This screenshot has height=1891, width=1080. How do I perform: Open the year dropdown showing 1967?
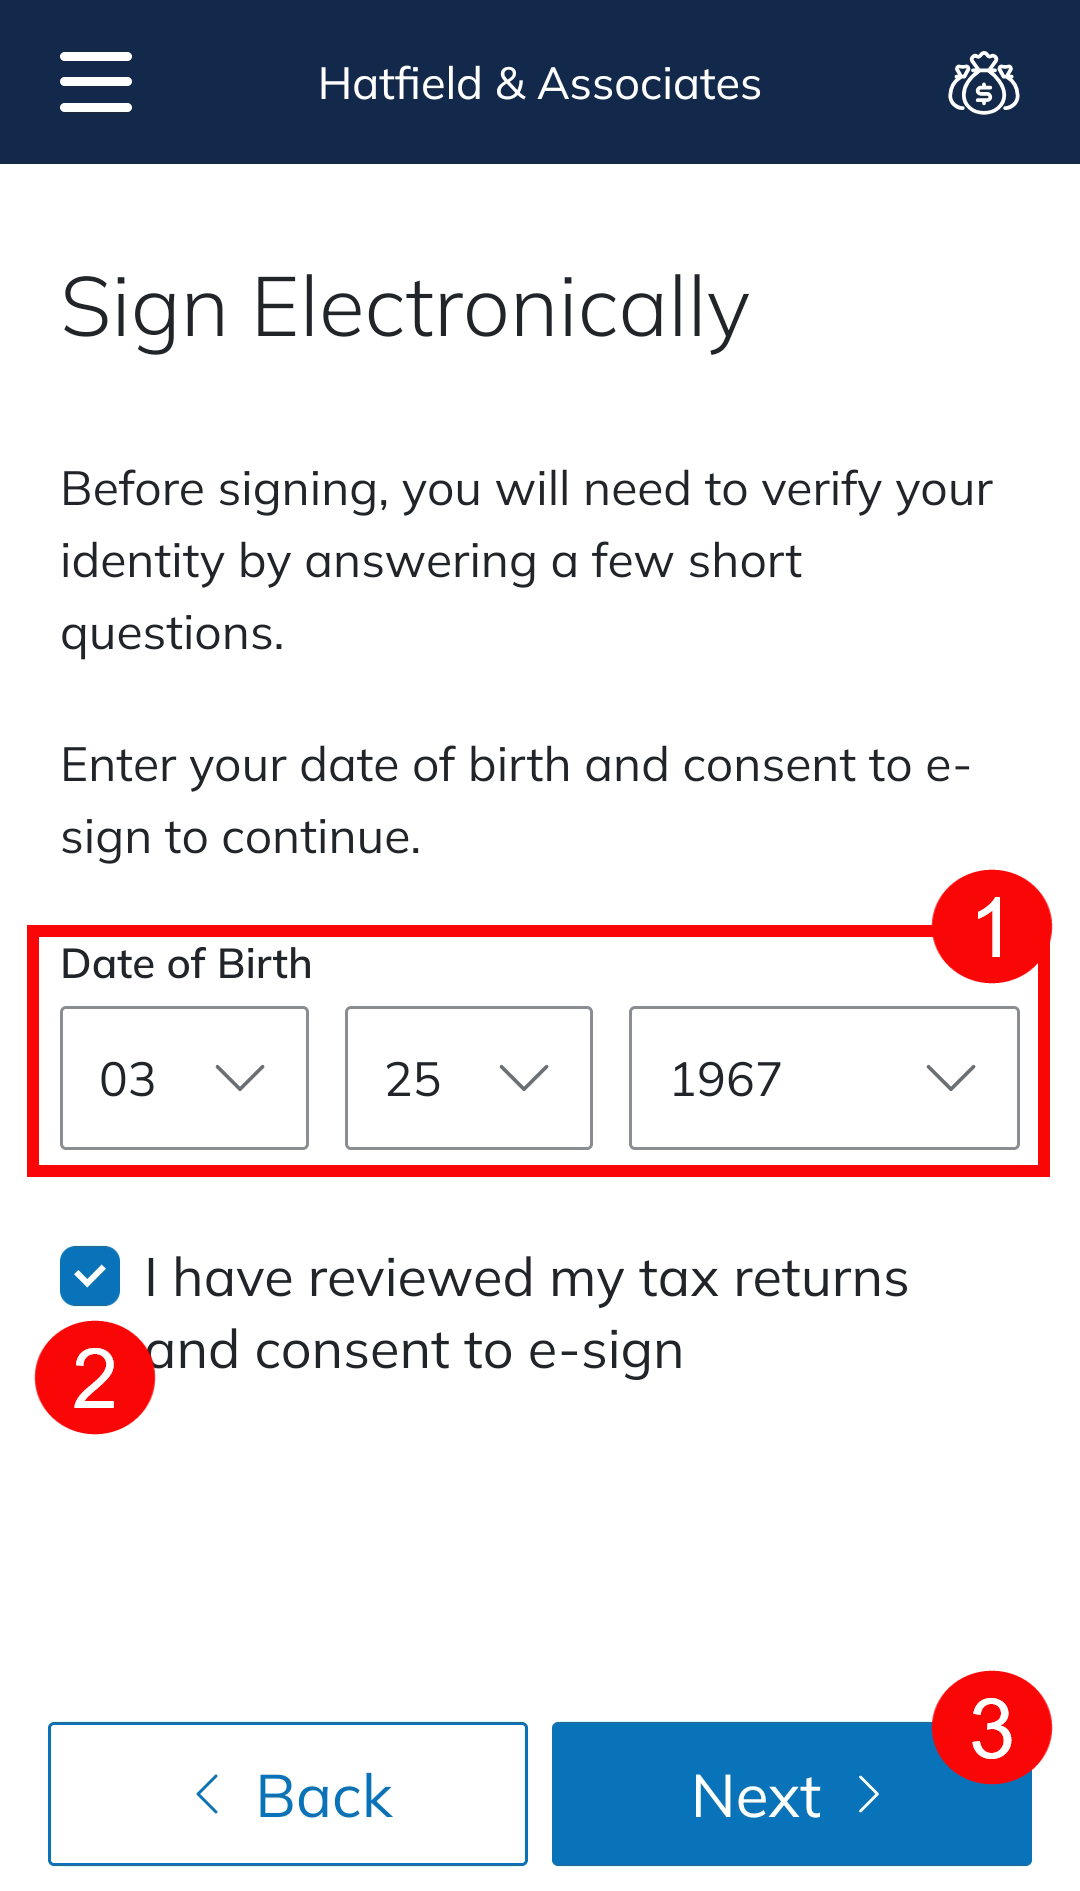click(x=824, y=1078)
